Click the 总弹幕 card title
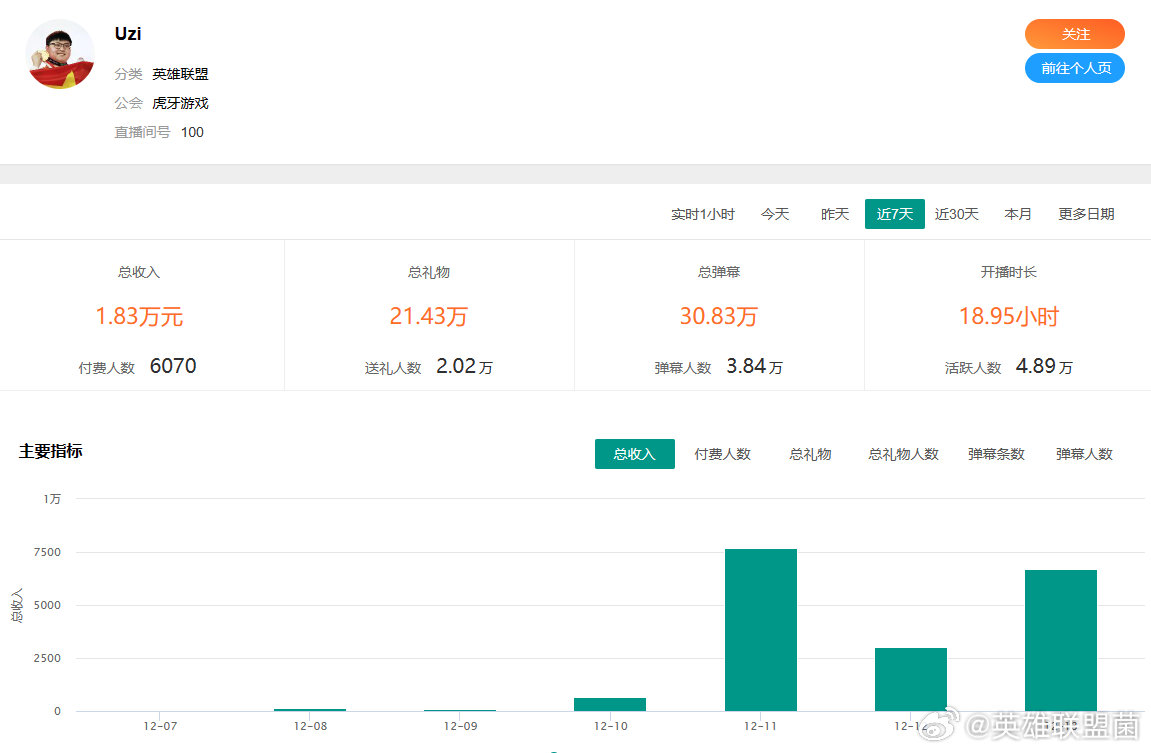The height and width of the screenshot is (753, 1151). [x=719, y=272]
